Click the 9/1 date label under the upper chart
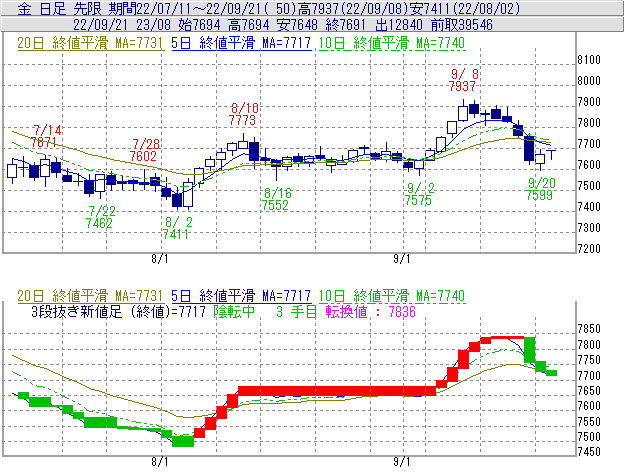624x475 pixels. 402,259
